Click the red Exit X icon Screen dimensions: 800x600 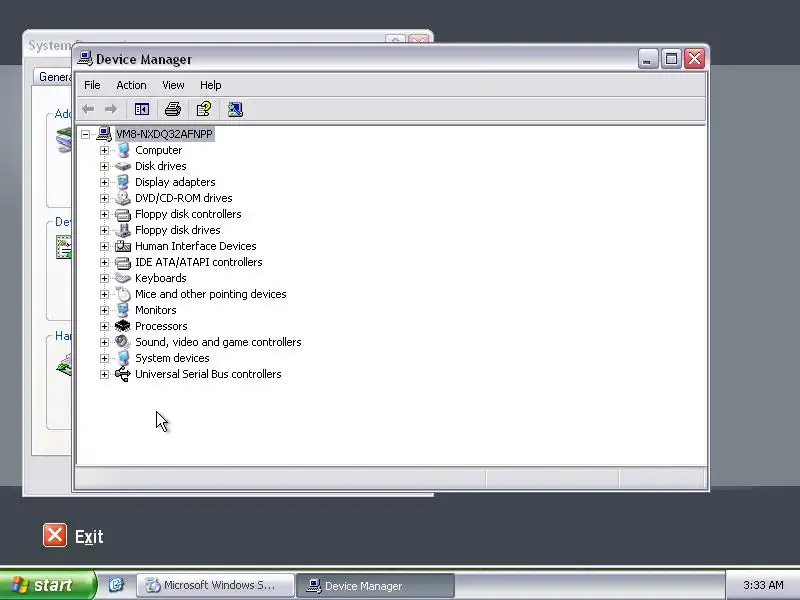click(55, 535)
